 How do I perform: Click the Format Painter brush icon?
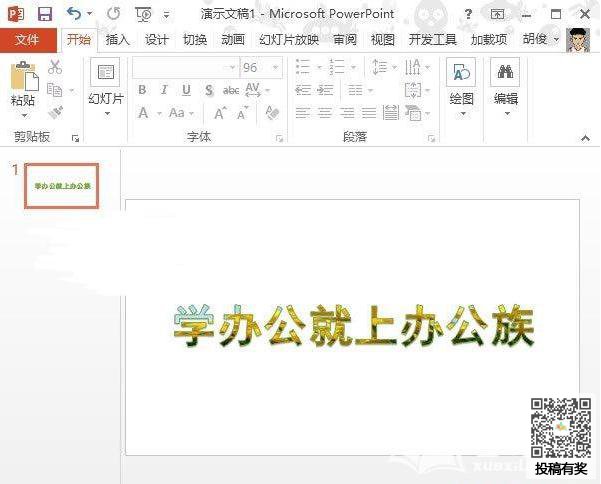coord(56,112)
